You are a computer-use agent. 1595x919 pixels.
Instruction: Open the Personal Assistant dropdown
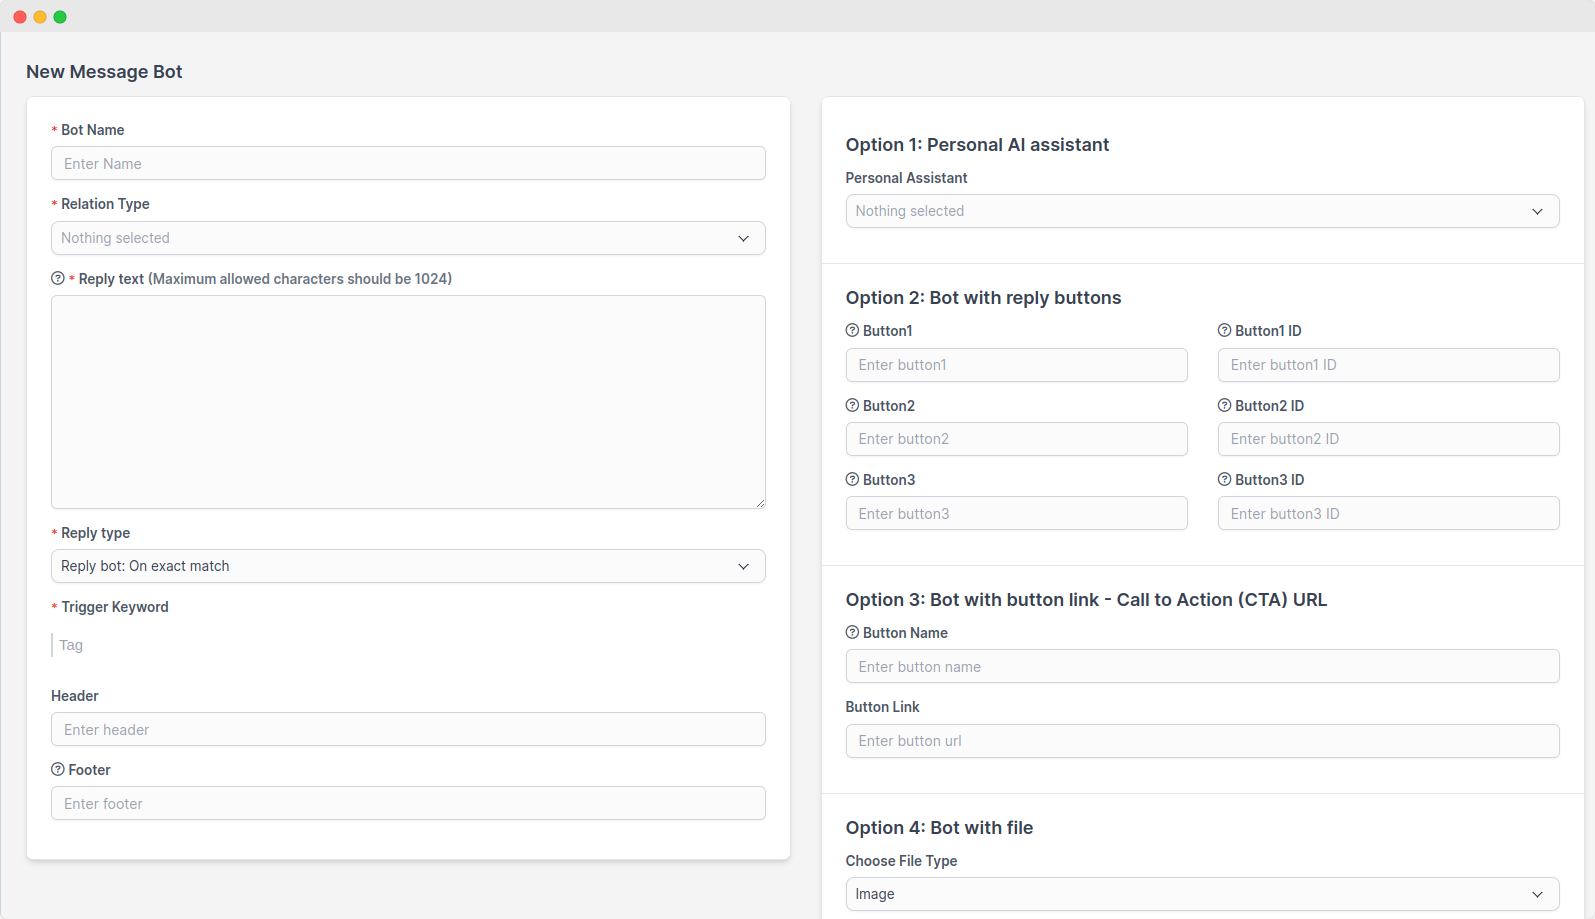1202,211
